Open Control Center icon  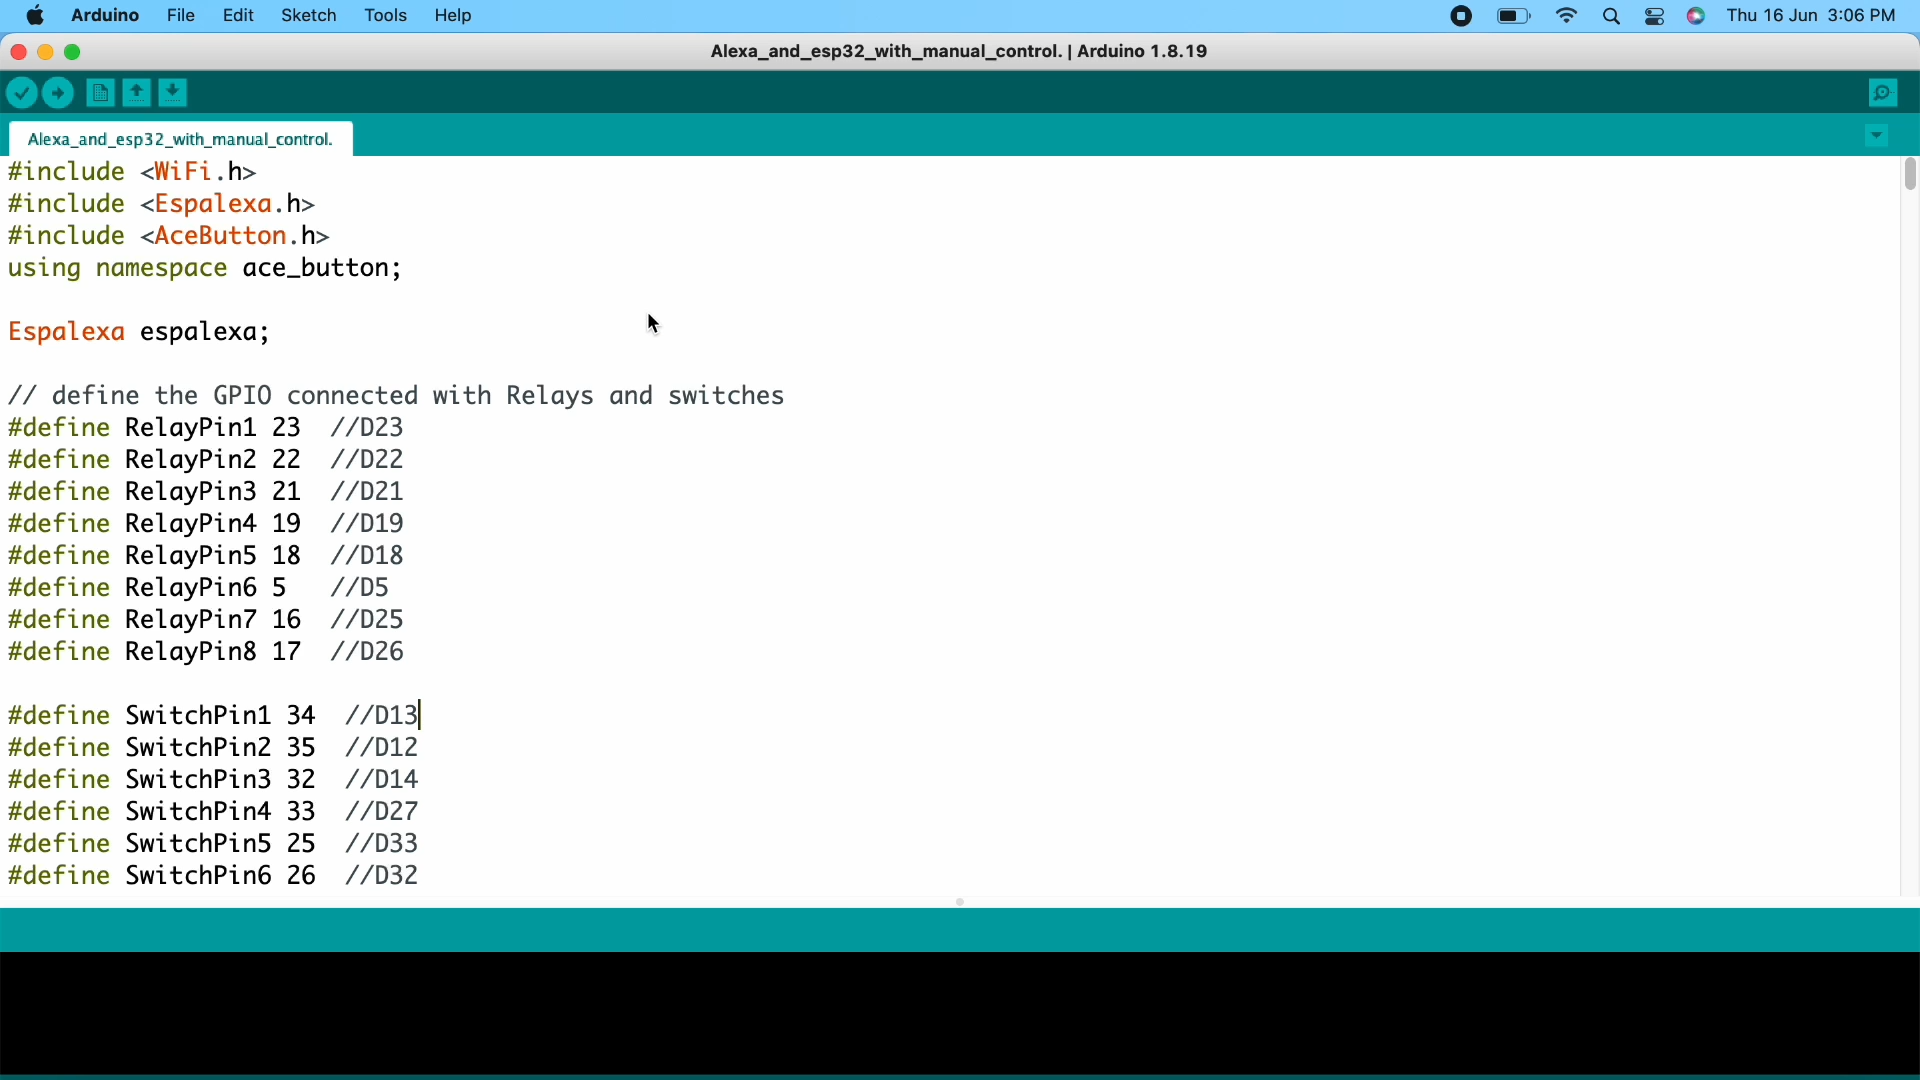click(x=1656, y=16)
